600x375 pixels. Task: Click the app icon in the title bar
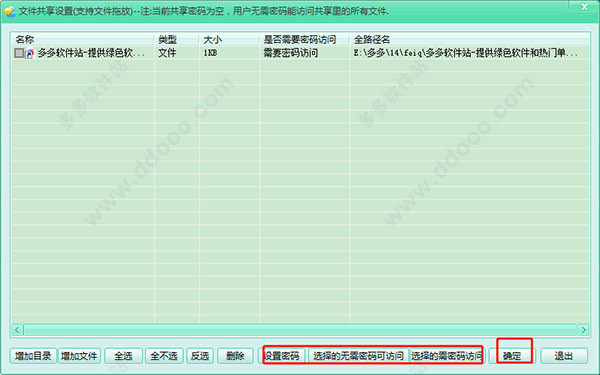click(x=10, y=11)
